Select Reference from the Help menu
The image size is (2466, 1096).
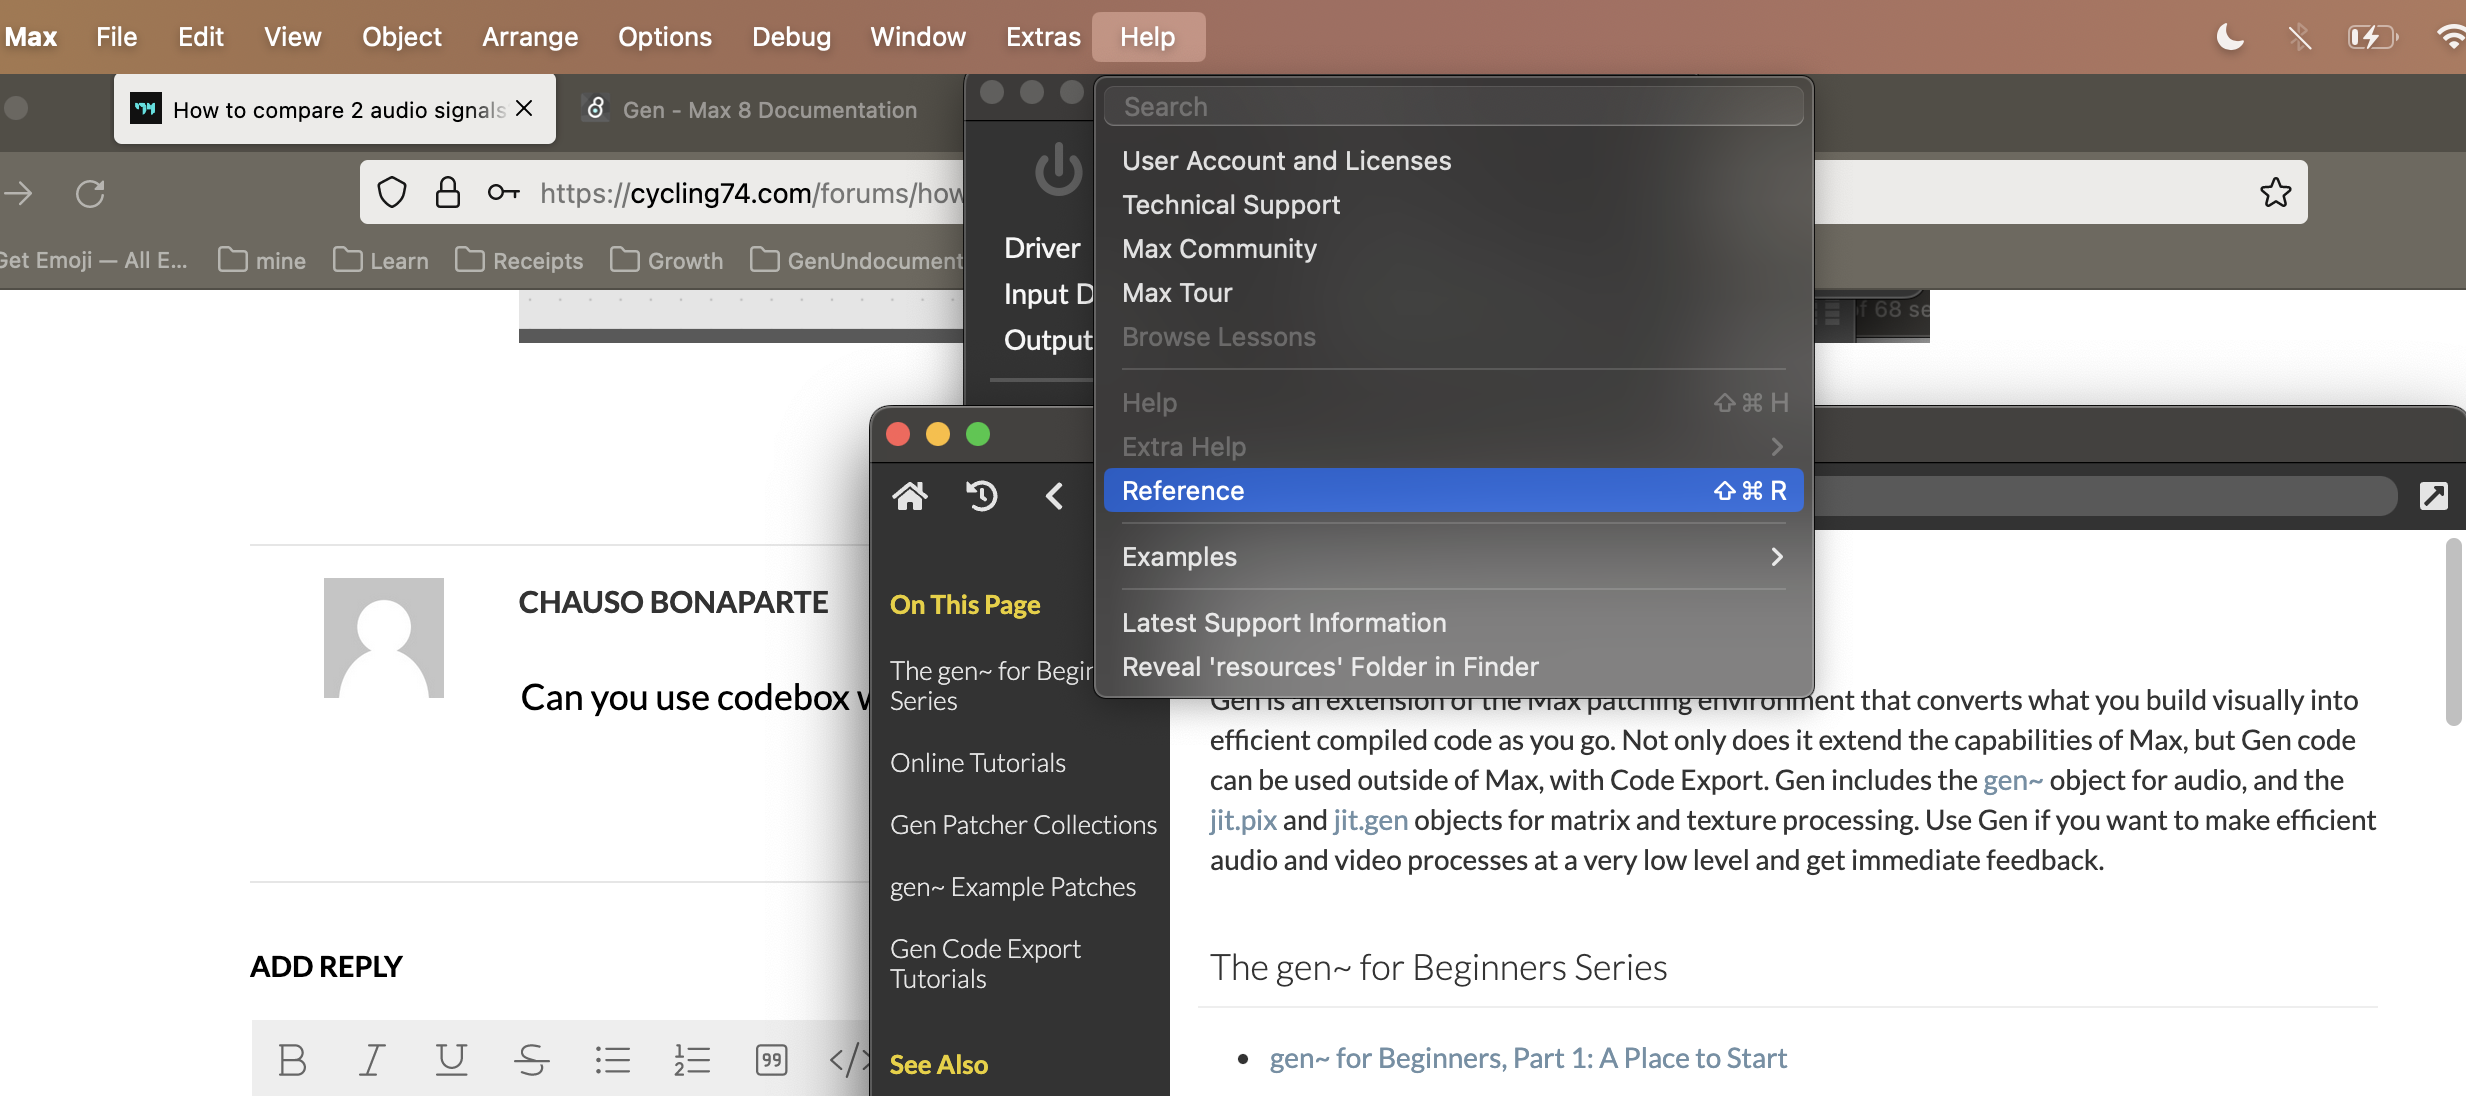click(x=1452, y=491)
